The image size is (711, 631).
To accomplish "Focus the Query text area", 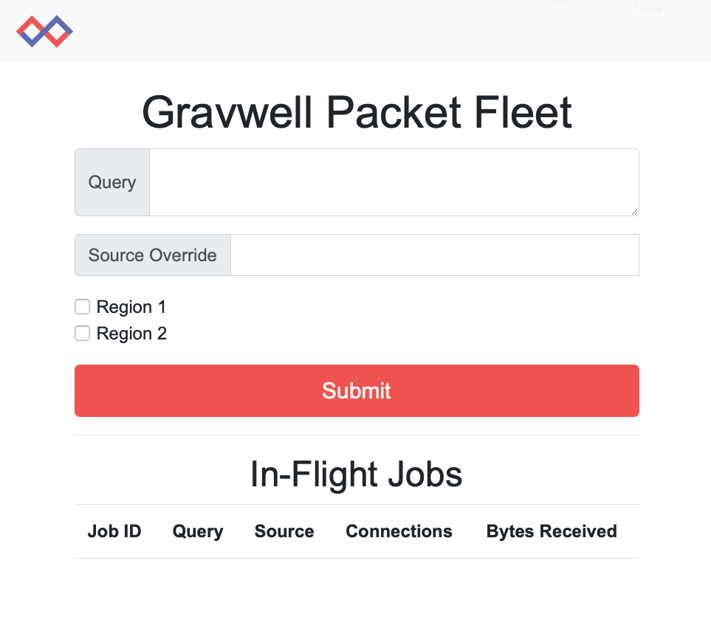I will (x=393, y=182).
